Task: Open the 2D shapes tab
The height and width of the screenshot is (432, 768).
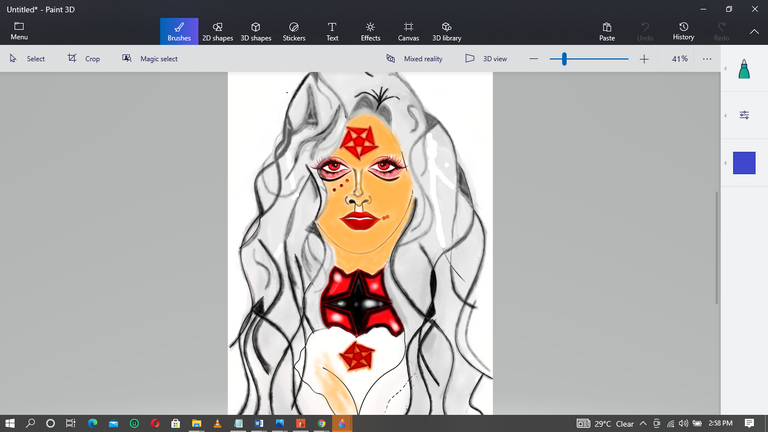Action: click(217, 31)
